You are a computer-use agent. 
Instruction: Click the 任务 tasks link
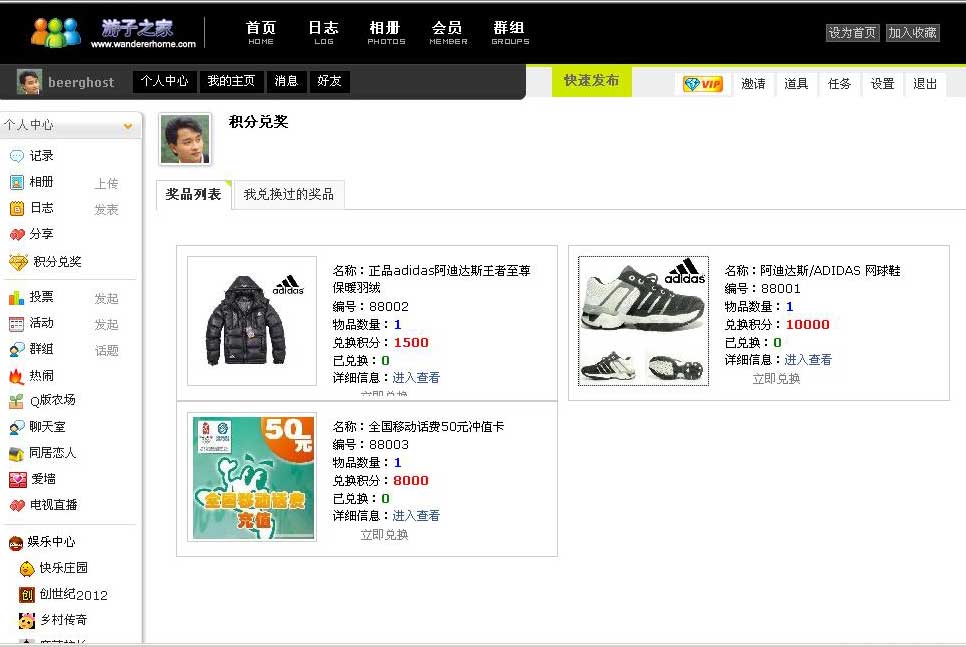tap(839, 84)
